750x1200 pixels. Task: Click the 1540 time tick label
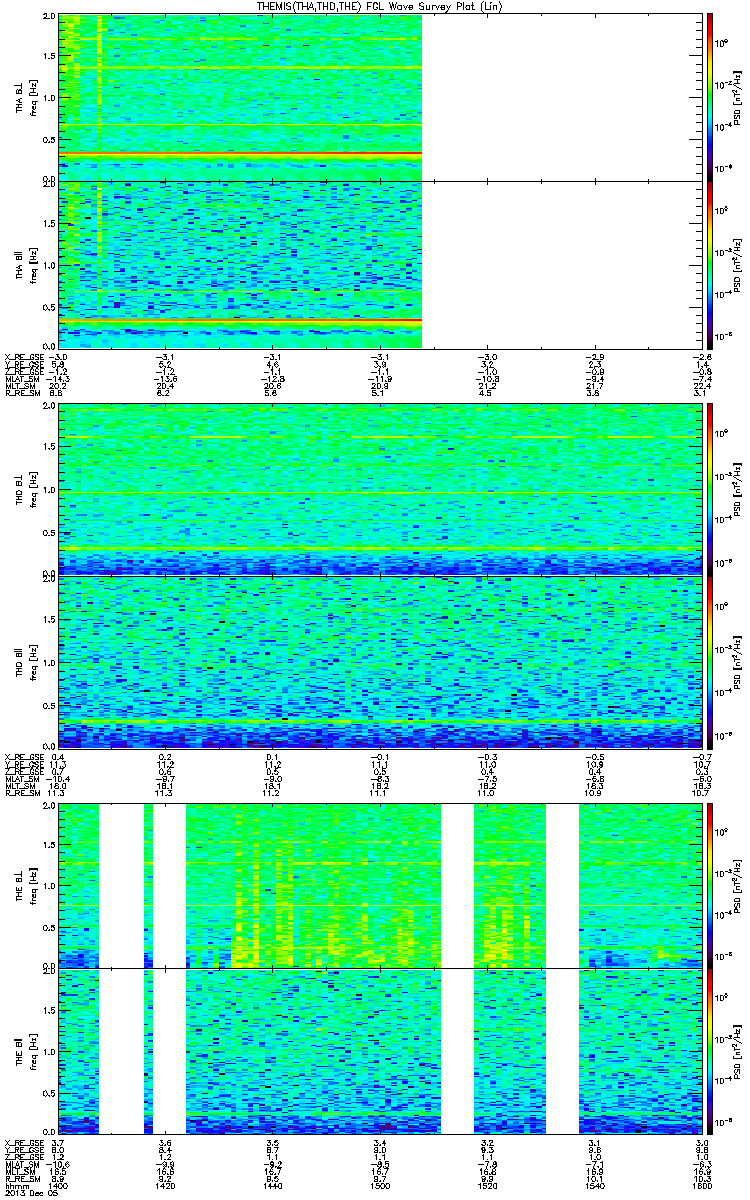pos(594,1186)
